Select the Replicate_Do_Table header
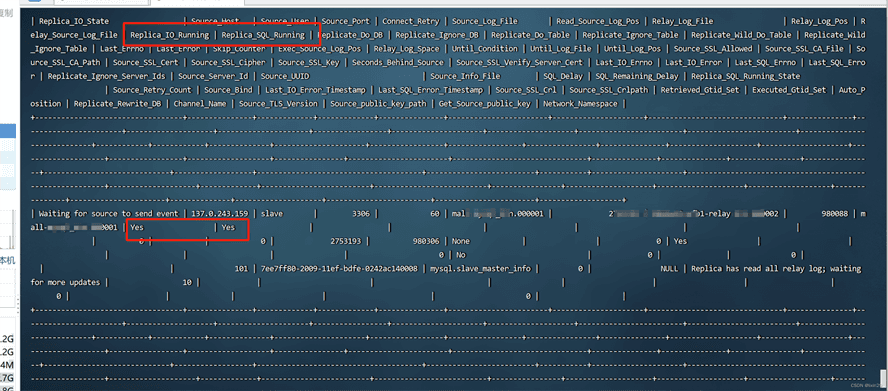 click(530, 35)
